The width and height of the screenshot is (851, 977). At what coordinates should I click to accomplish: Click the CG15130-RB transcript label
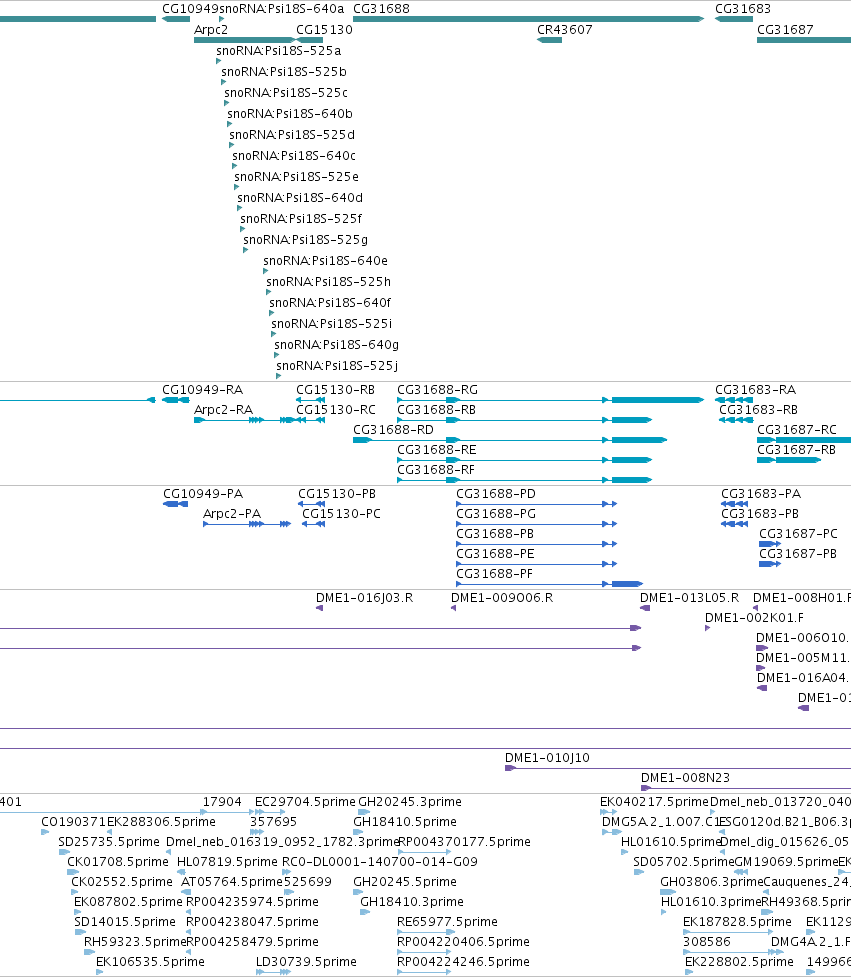[335, 390]
